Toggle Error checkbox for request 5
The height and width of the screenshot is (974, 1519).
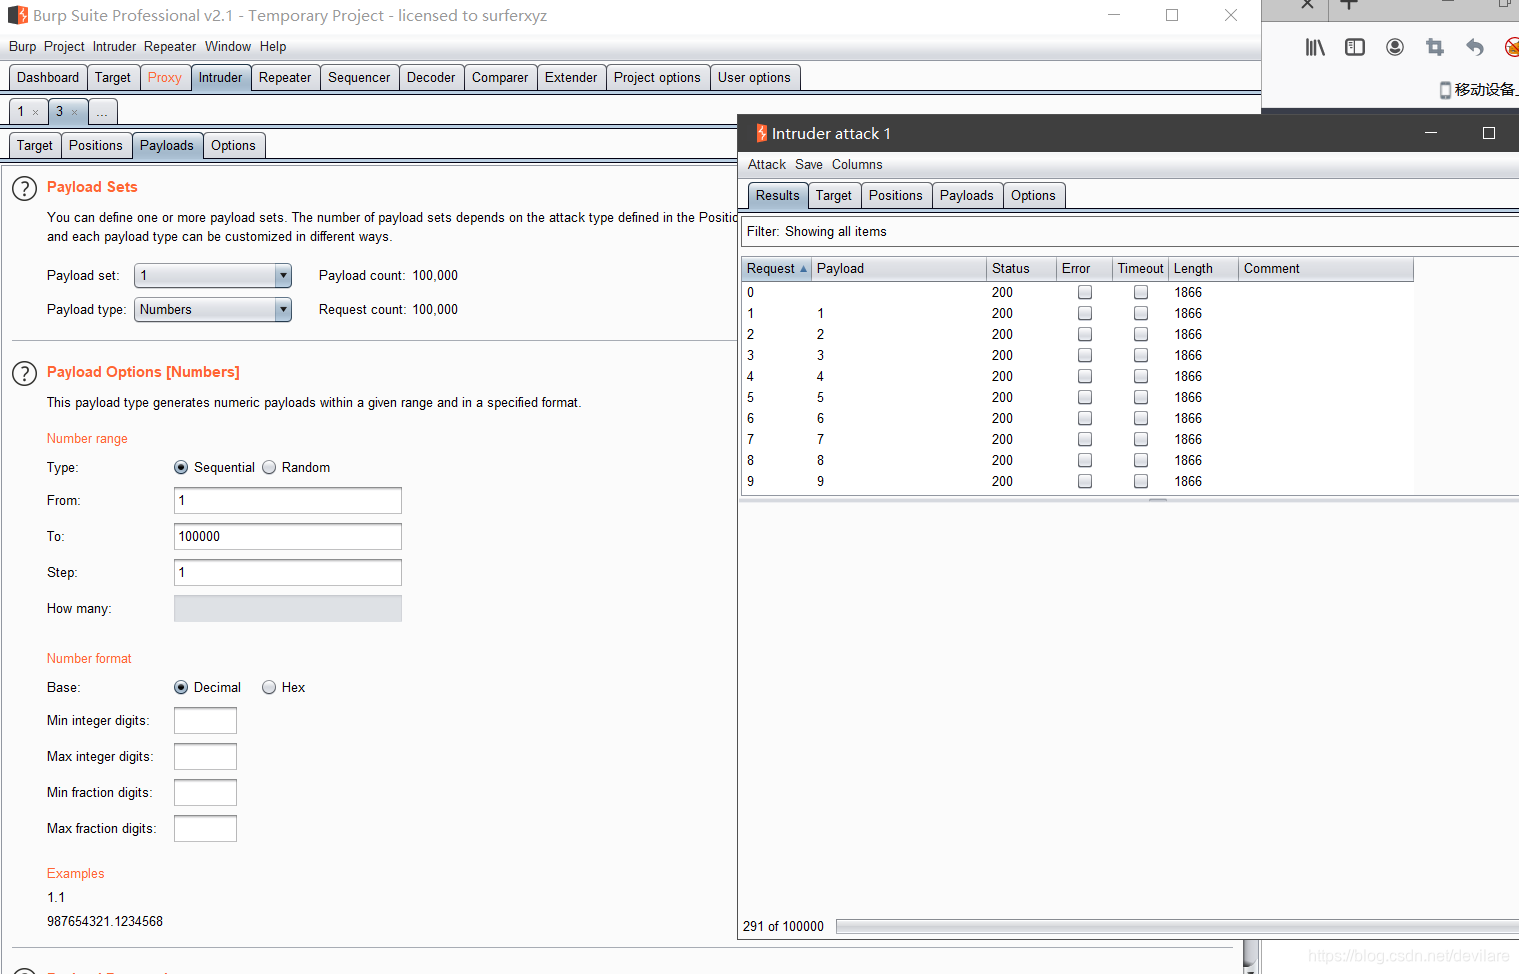(x=1085, y=398)
